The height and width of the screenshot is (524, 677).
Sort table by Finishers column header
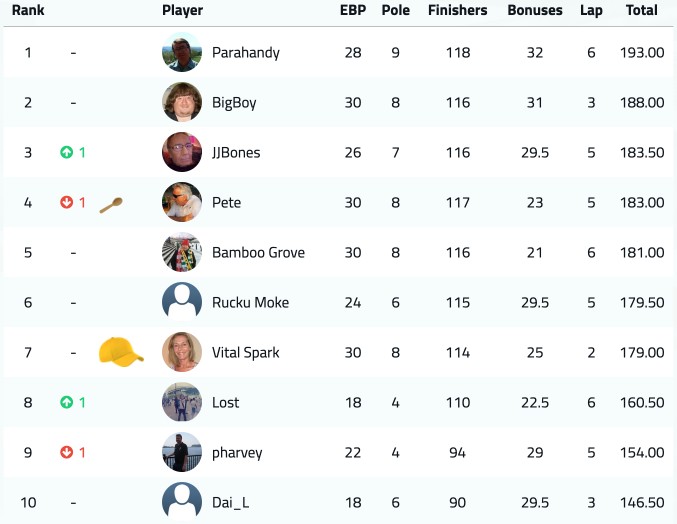[x=458, y=10]
